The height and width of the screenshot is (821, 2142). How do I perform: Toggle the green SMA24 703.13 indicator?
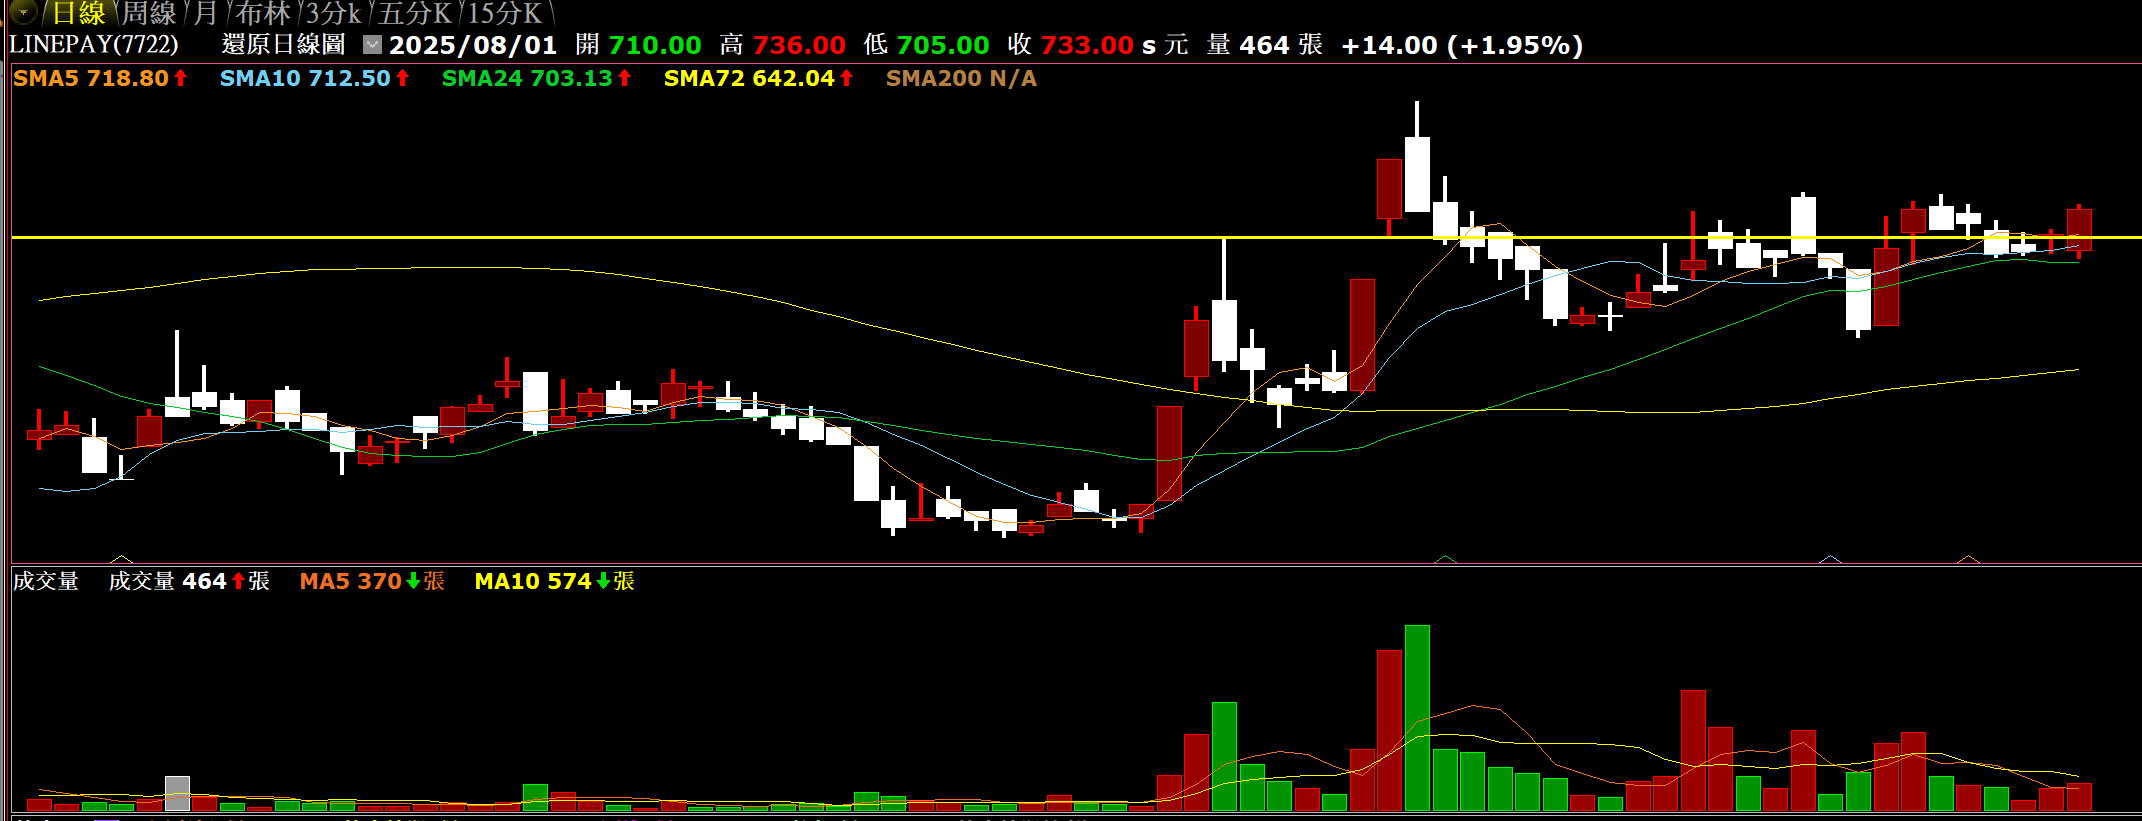point(527,78)
